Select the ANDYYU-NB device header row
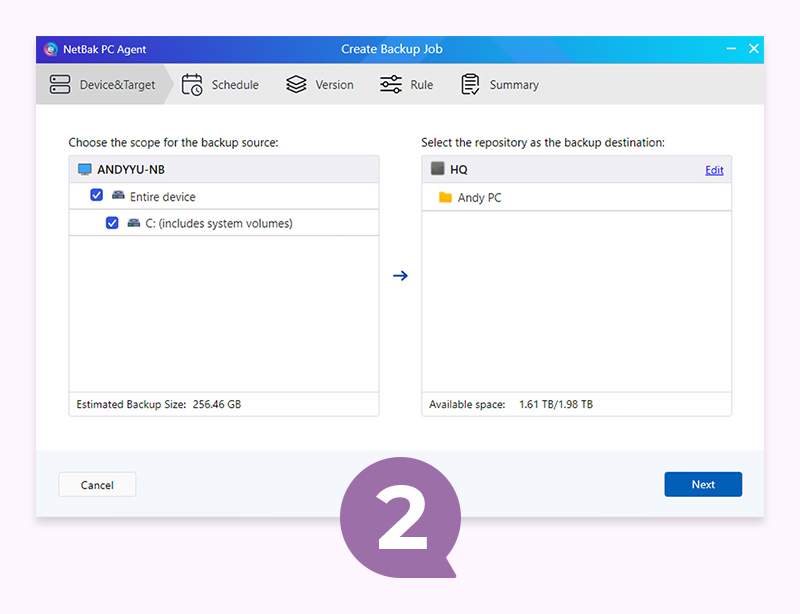The image size is (800, 614). point(224,169)
